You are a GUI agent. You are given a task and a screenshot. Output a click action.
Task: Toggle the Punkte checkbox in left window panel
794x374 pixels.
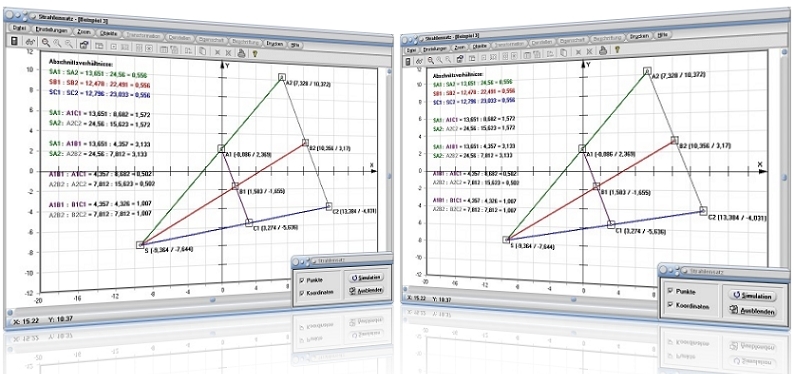[302, 279]
